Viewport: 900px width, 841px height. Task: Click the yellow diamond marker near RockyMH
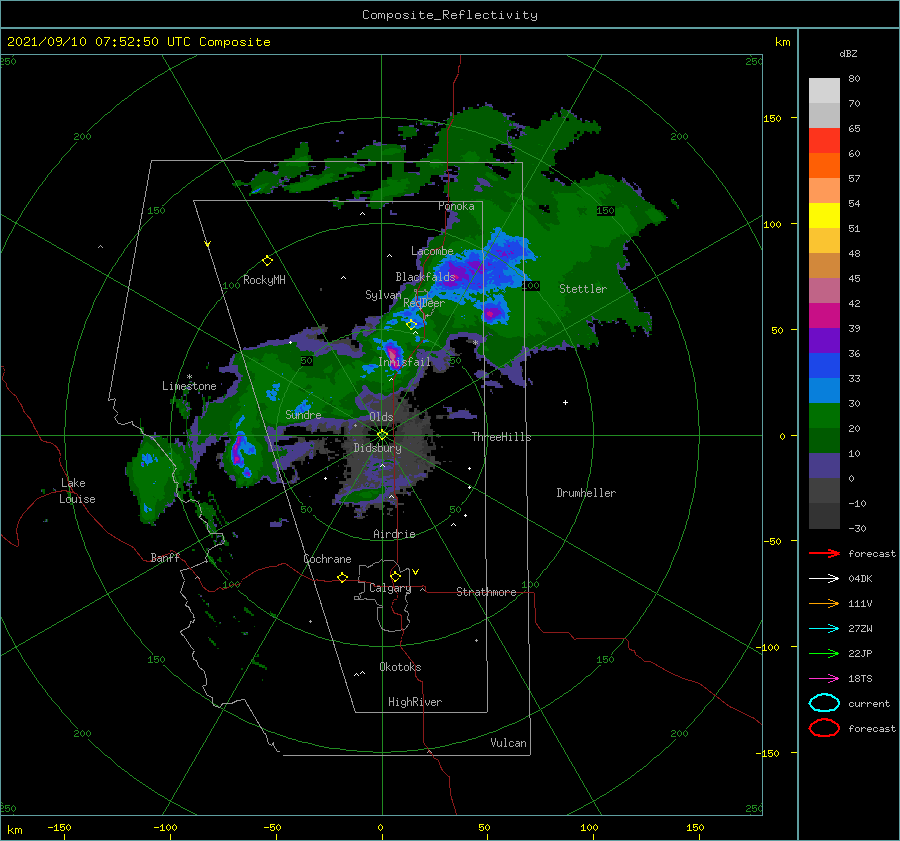pos(267,261)
